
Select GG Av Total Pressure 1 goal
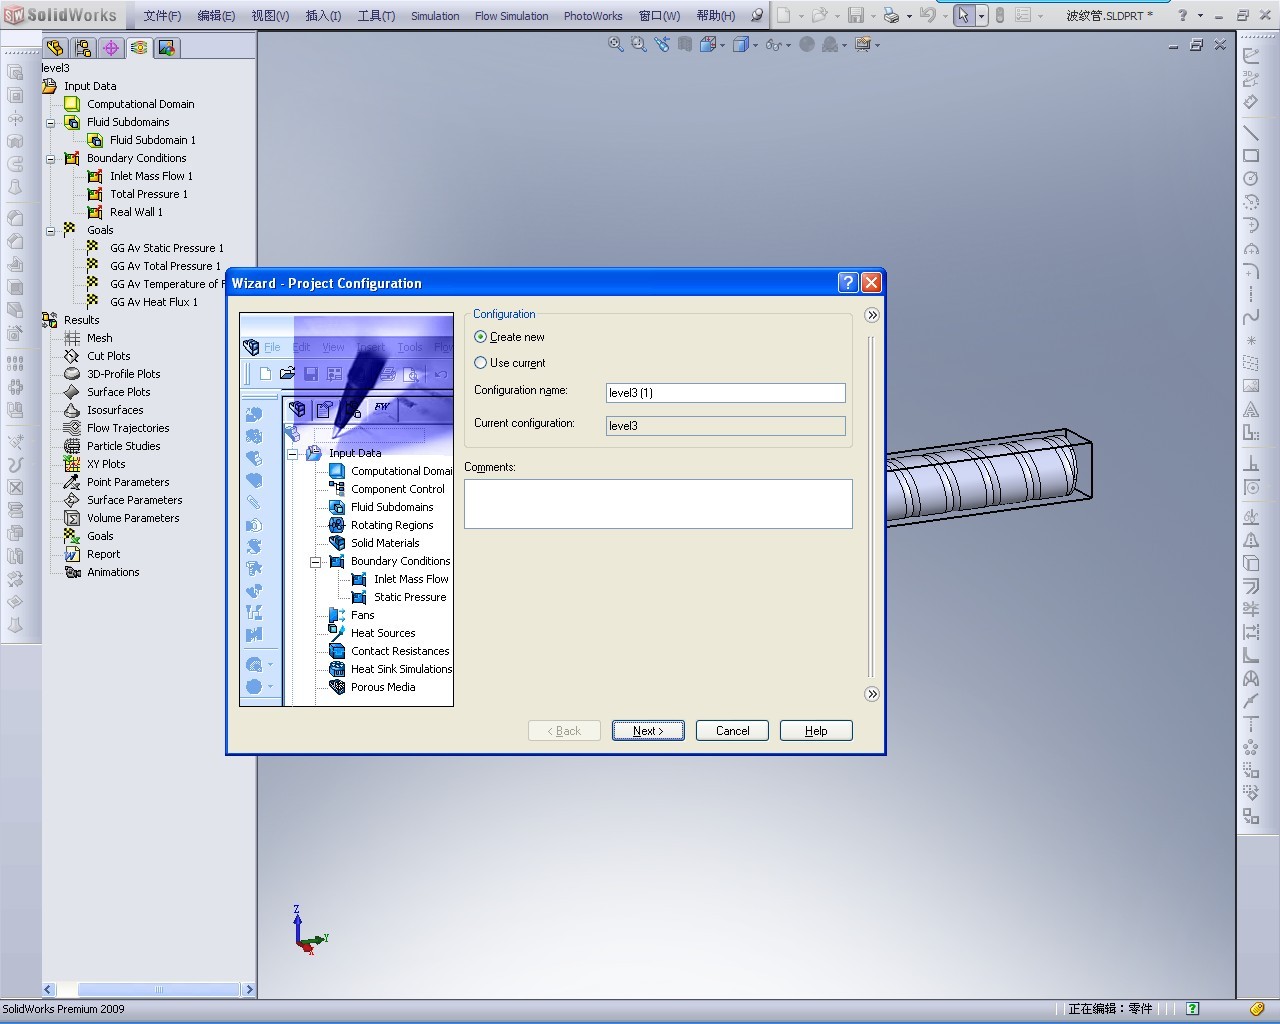point(165,266)
